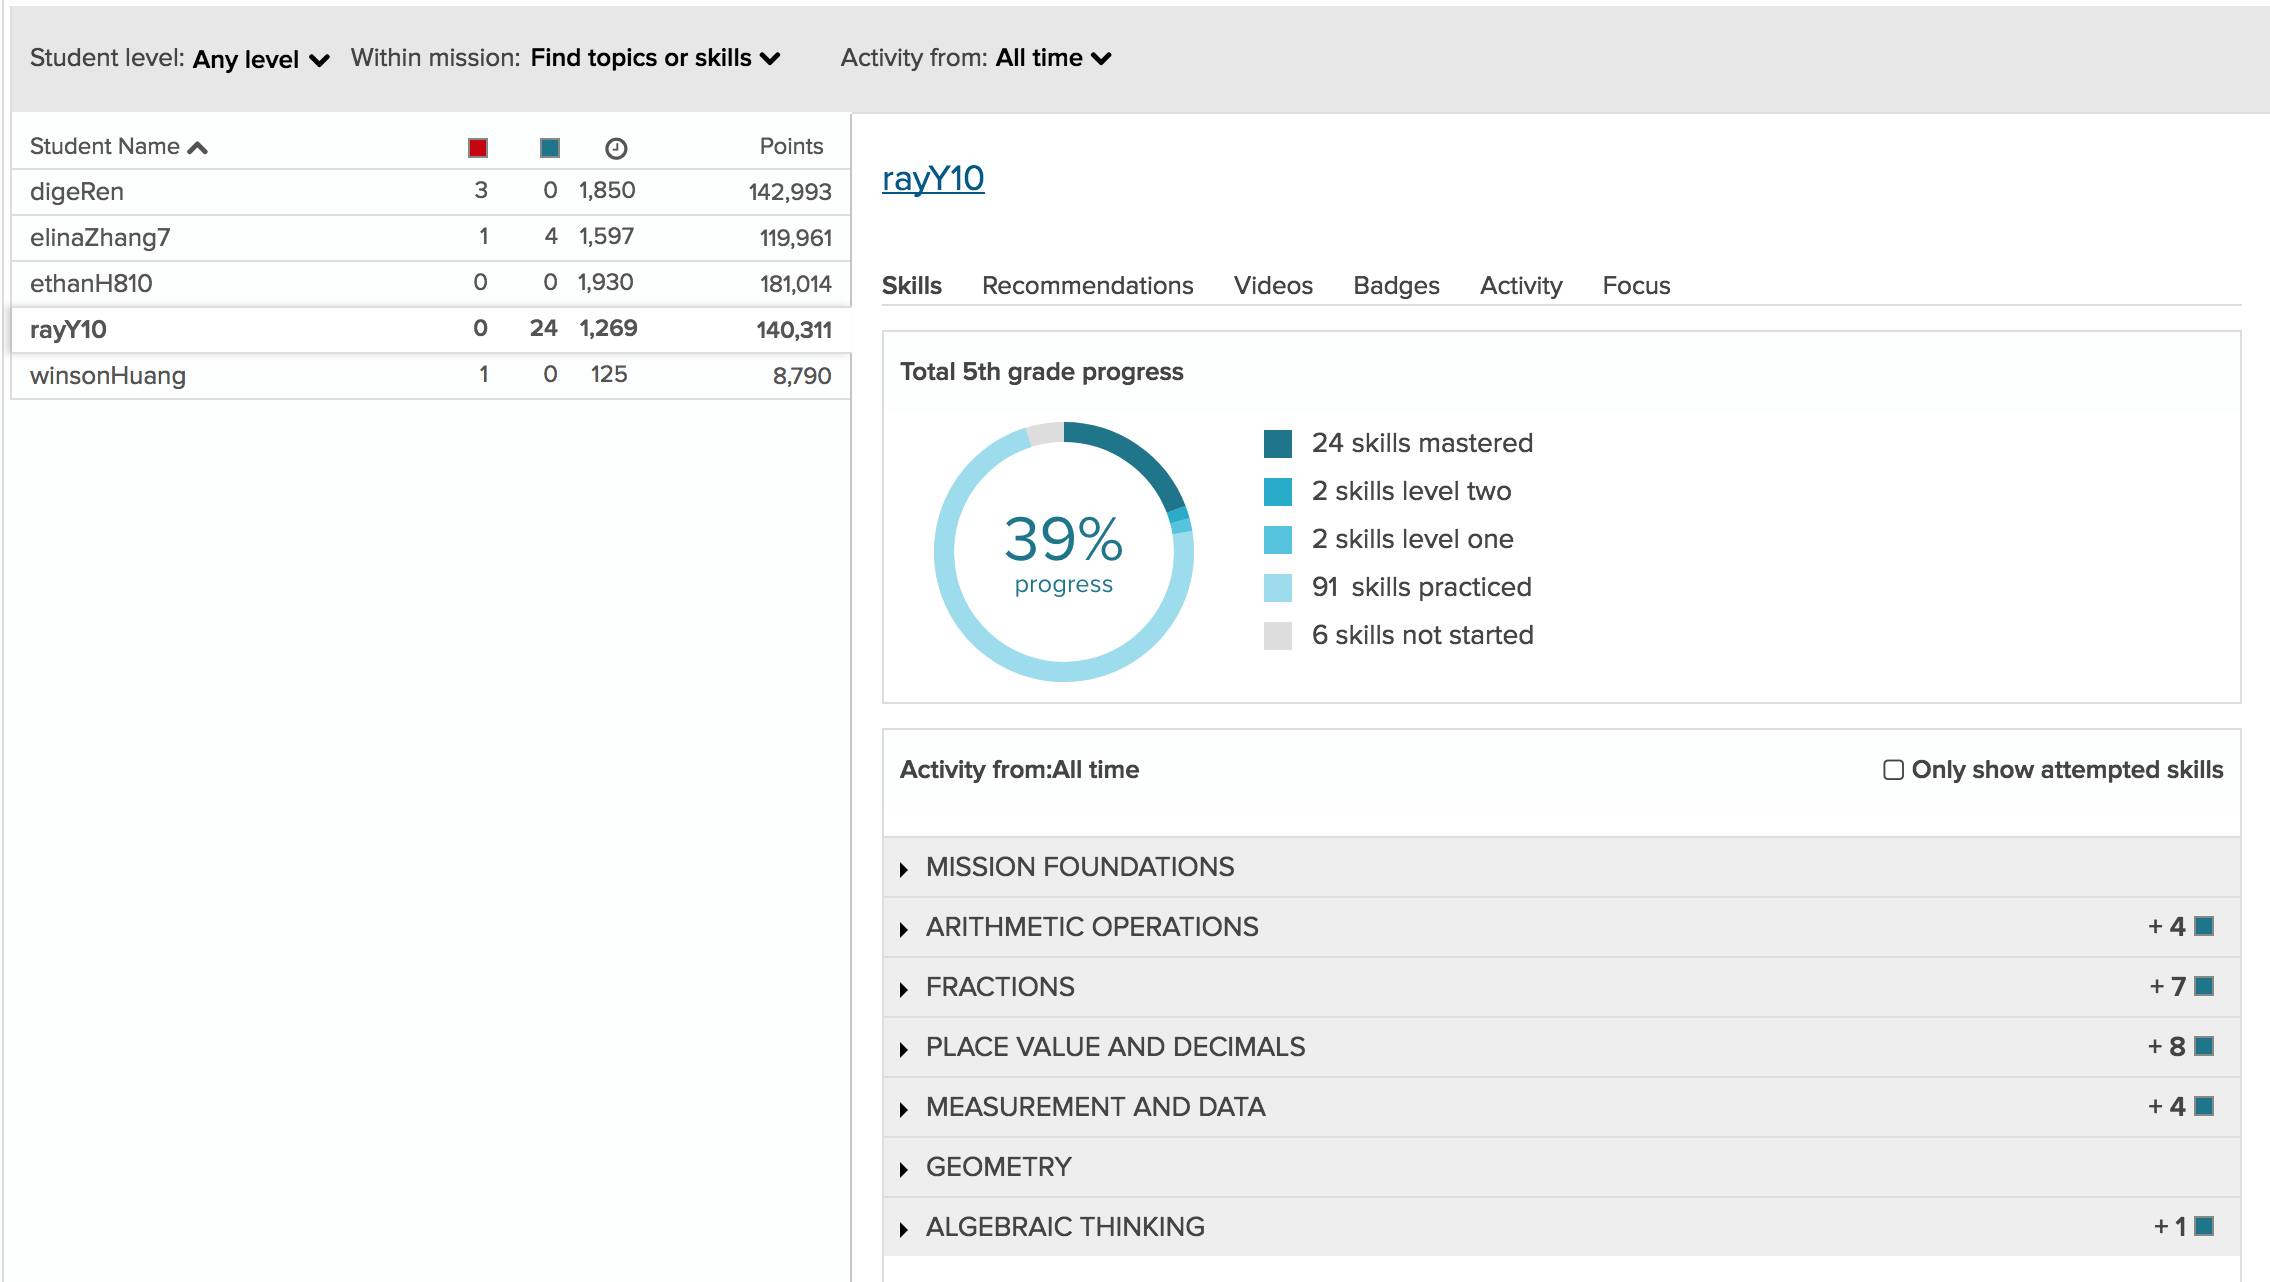Click the teal mastered-skills column icon

pyautogui.click(x=550, y=148)
